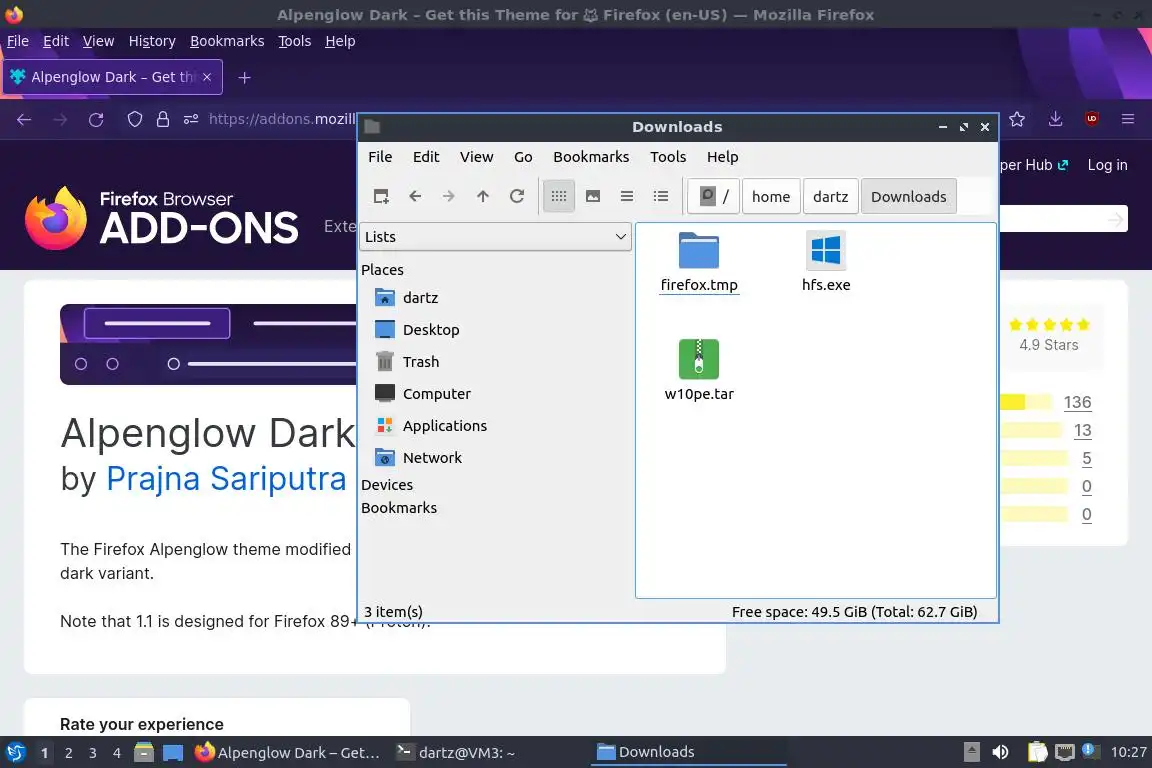Click the 5 three-star ratings count link

point(1087,459)
